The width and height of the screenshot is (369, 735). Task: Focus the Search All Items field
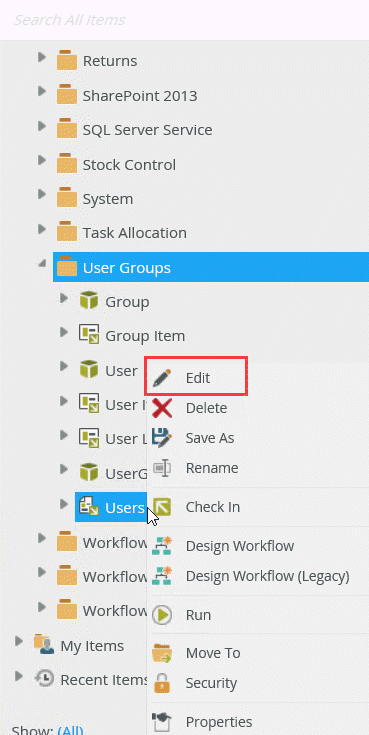click(x=184, y=20)
